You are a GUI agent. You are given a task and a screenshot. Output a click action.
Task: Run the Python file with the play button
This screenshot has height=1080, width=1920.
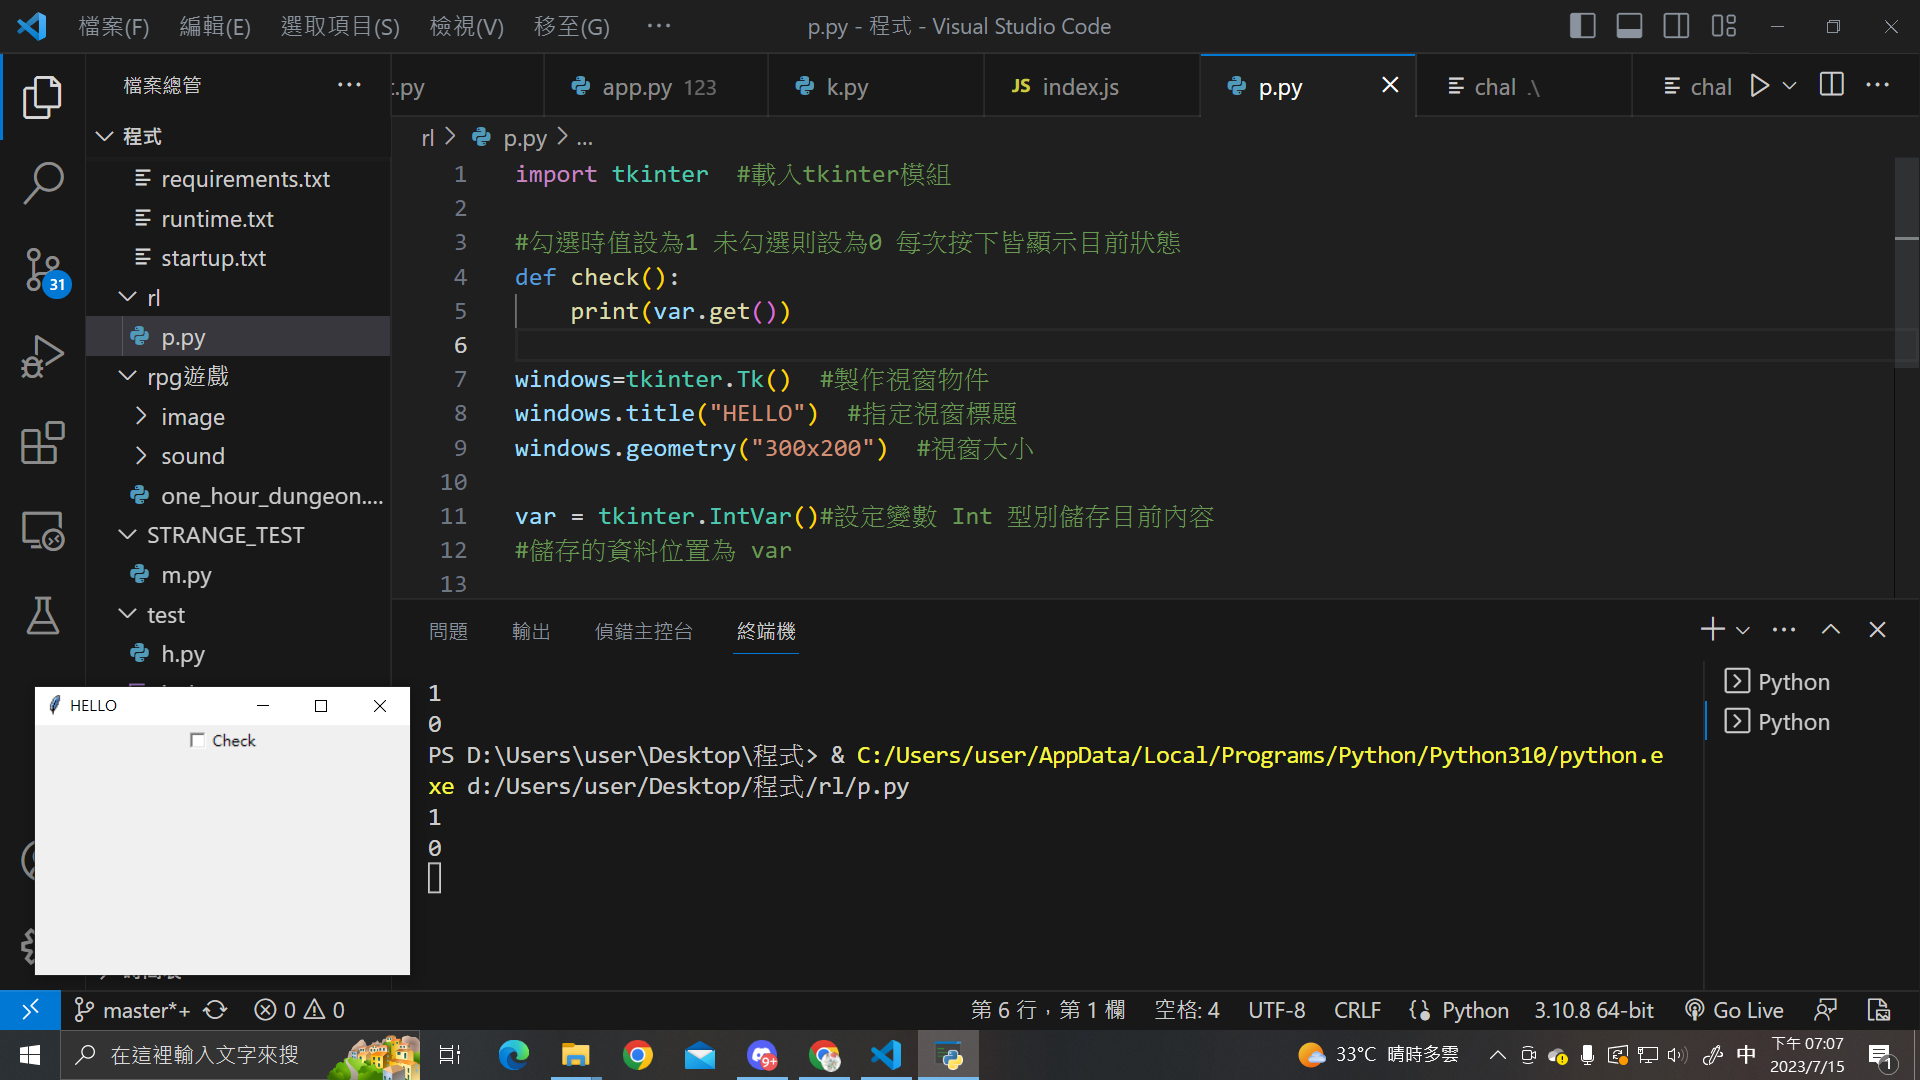coord(1759,86)
